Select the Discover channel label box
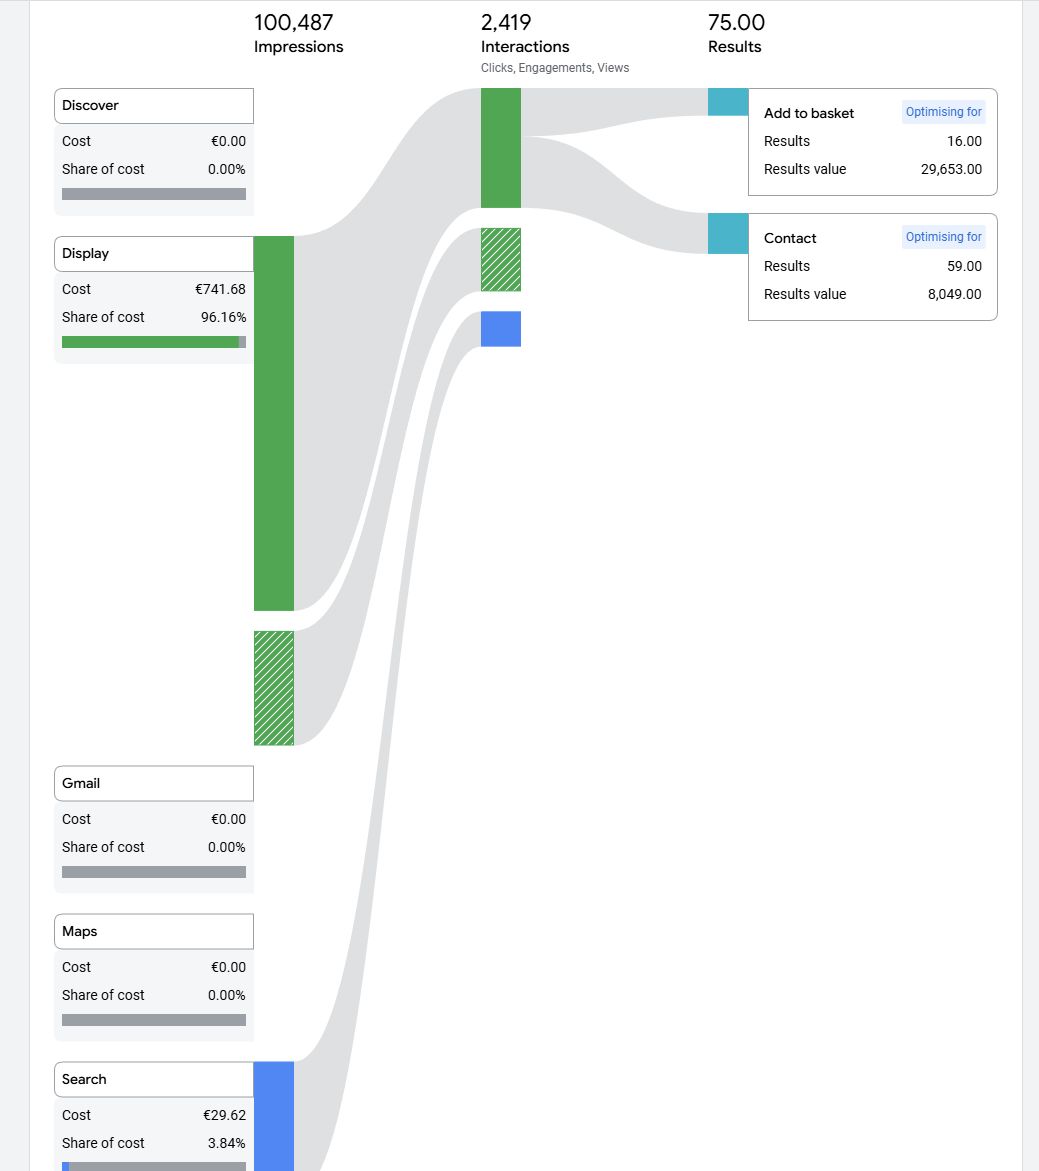 click(x=153, y=106)
